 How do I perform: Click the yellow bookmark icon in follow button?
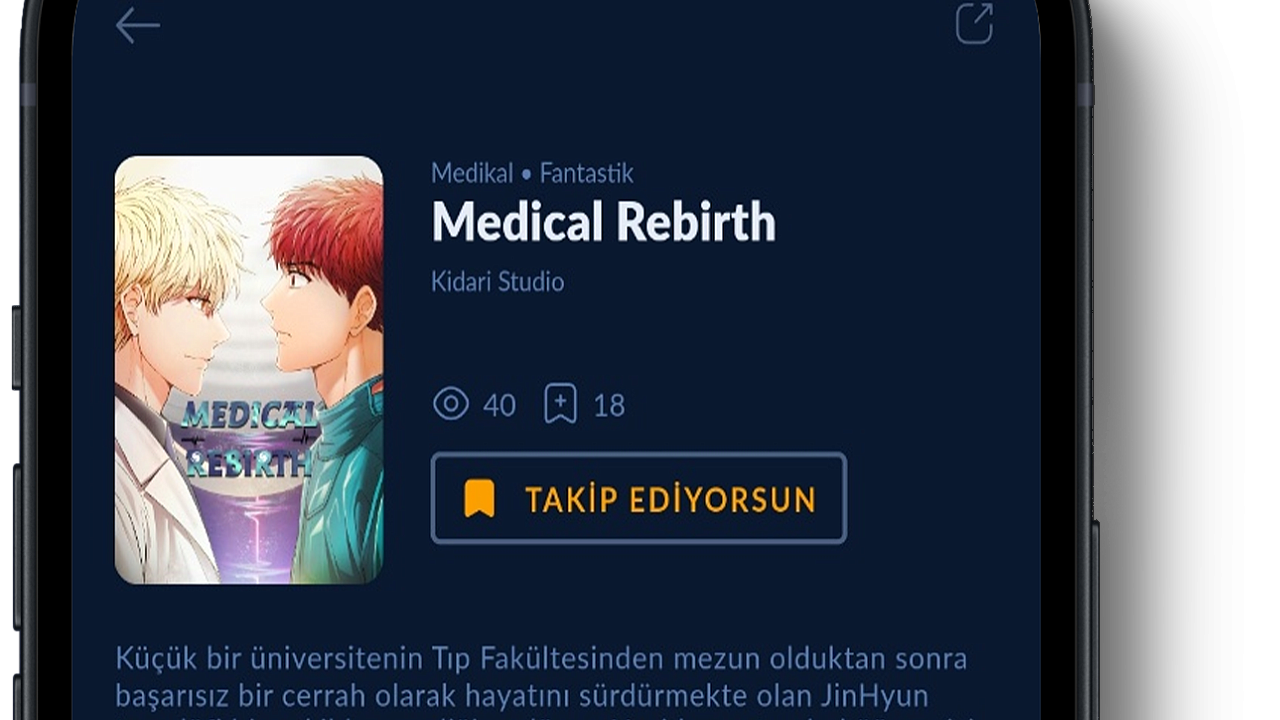click(479, 498)
